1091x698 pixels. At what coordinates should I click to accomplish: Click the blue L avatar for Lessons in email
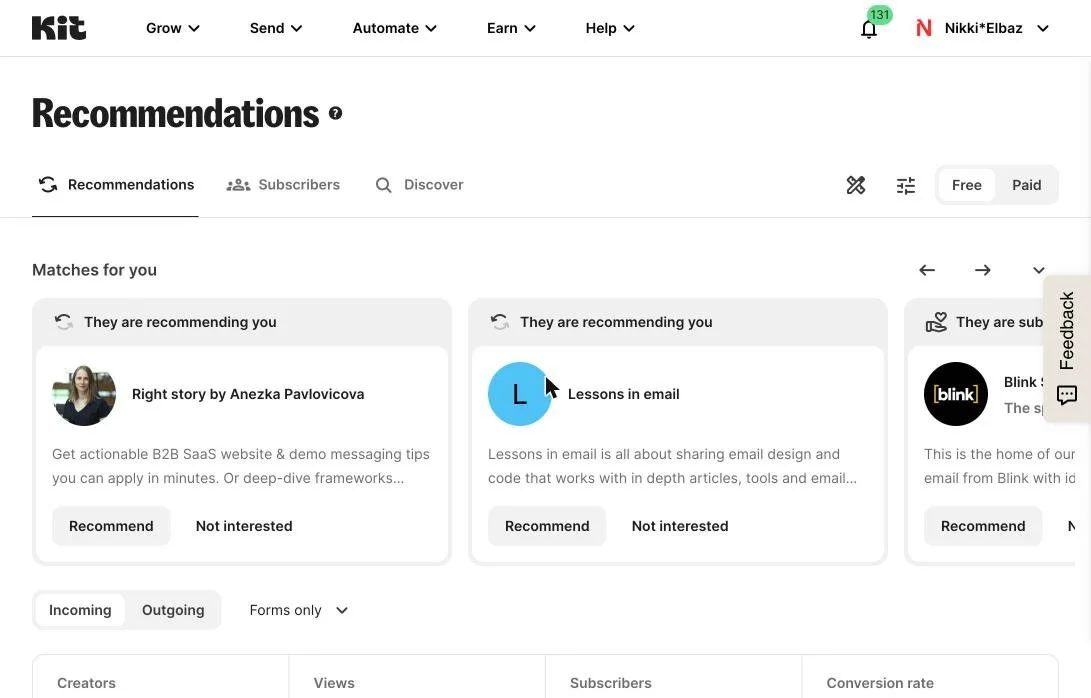(x=519, y=394)
